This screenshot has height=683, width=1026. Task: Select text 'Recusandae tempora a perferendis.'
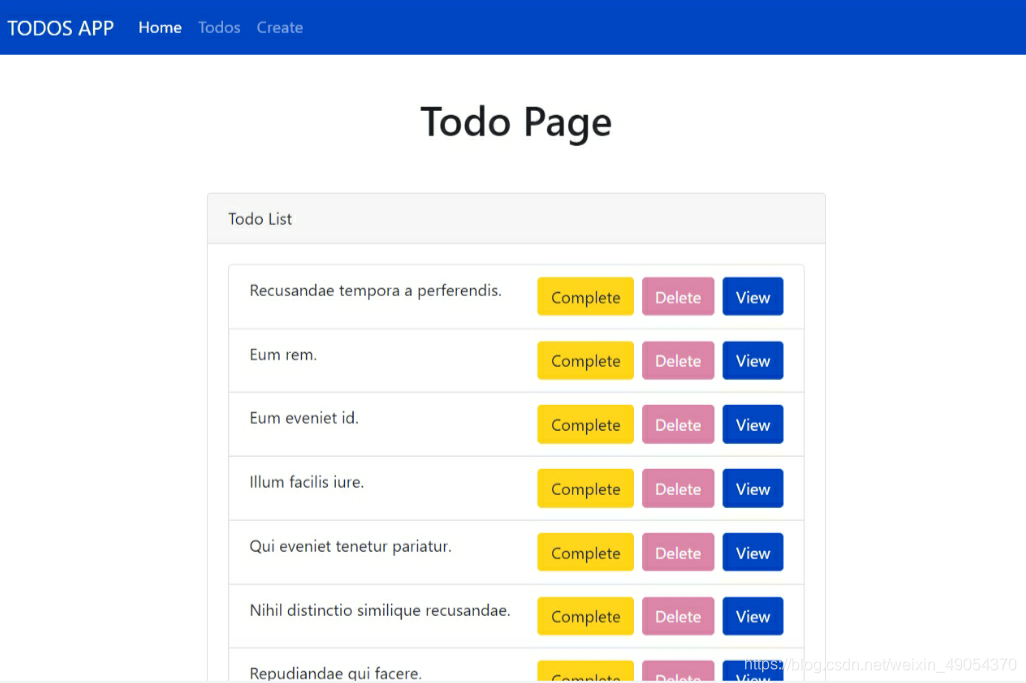coord(375,290)
